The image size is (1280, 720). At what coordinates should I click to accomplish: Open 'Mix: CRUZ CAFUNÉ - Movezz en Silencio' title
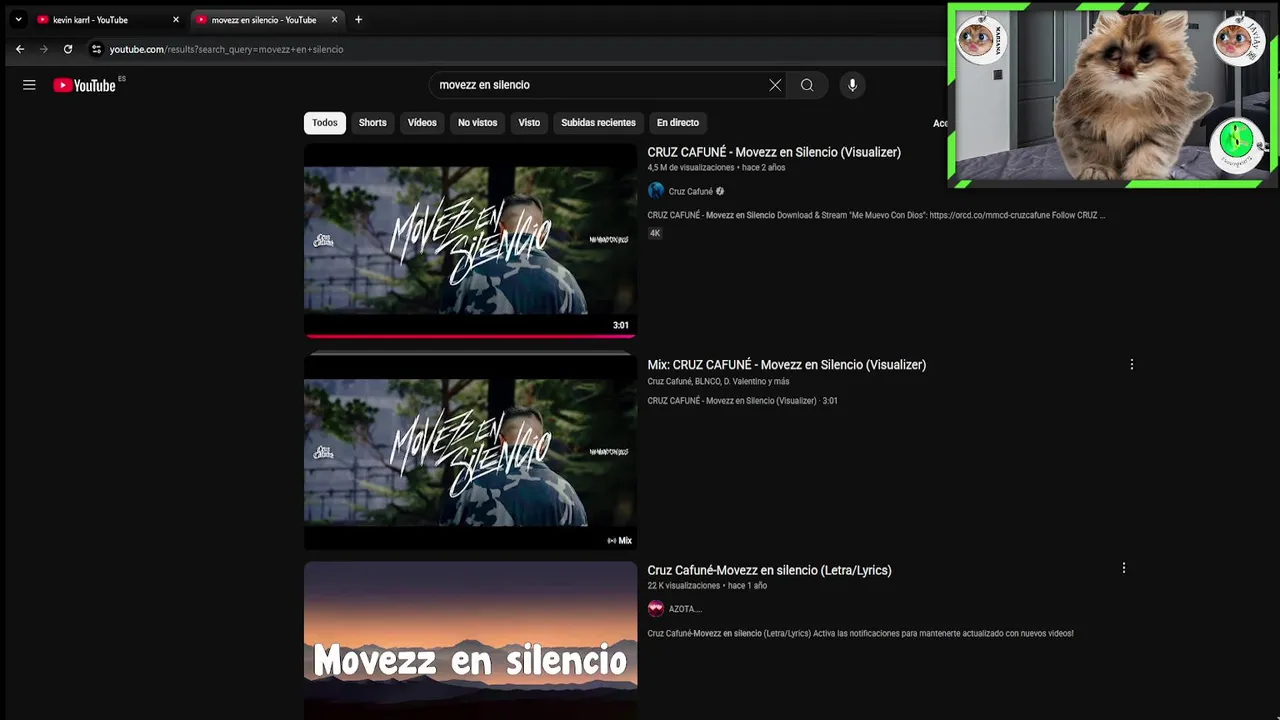pos(786,365)
